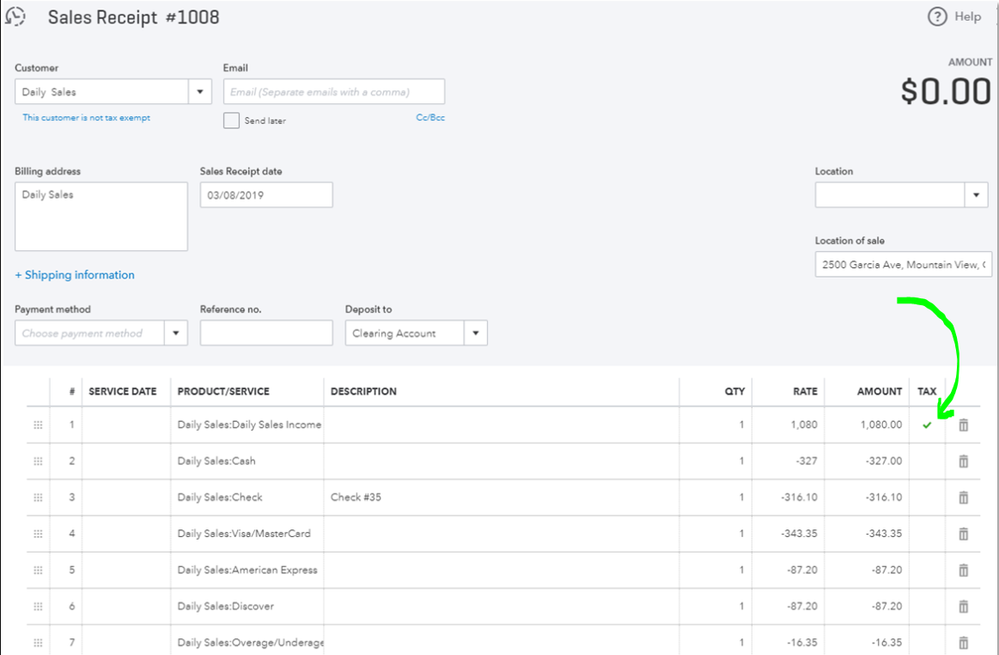The height and width of the screenshot is (655, 999).
Task: Open the Help question mark icon
Action: click(x=937, y=17)
